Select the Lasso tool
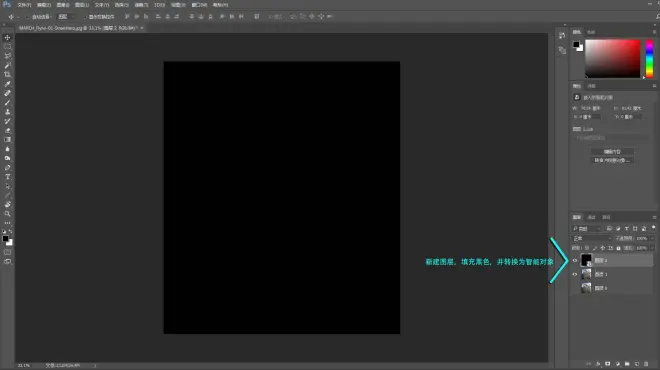Screen dimensions: 660x370 (8, 56)
